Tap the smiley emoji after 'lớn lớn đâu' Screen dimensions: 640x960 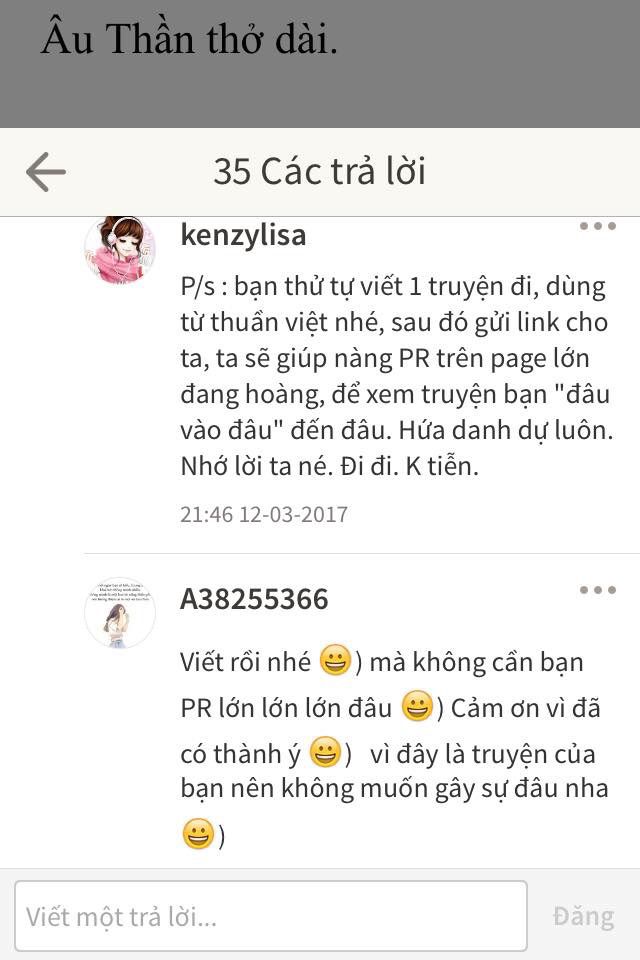pos(417,706)
